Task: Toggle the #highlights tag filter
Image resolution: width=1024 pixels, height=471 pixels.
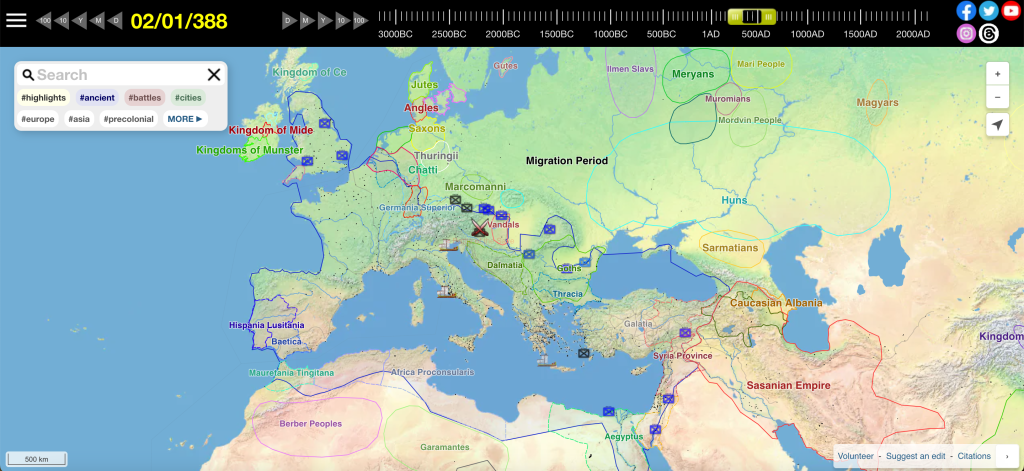Action: [43, 98]
